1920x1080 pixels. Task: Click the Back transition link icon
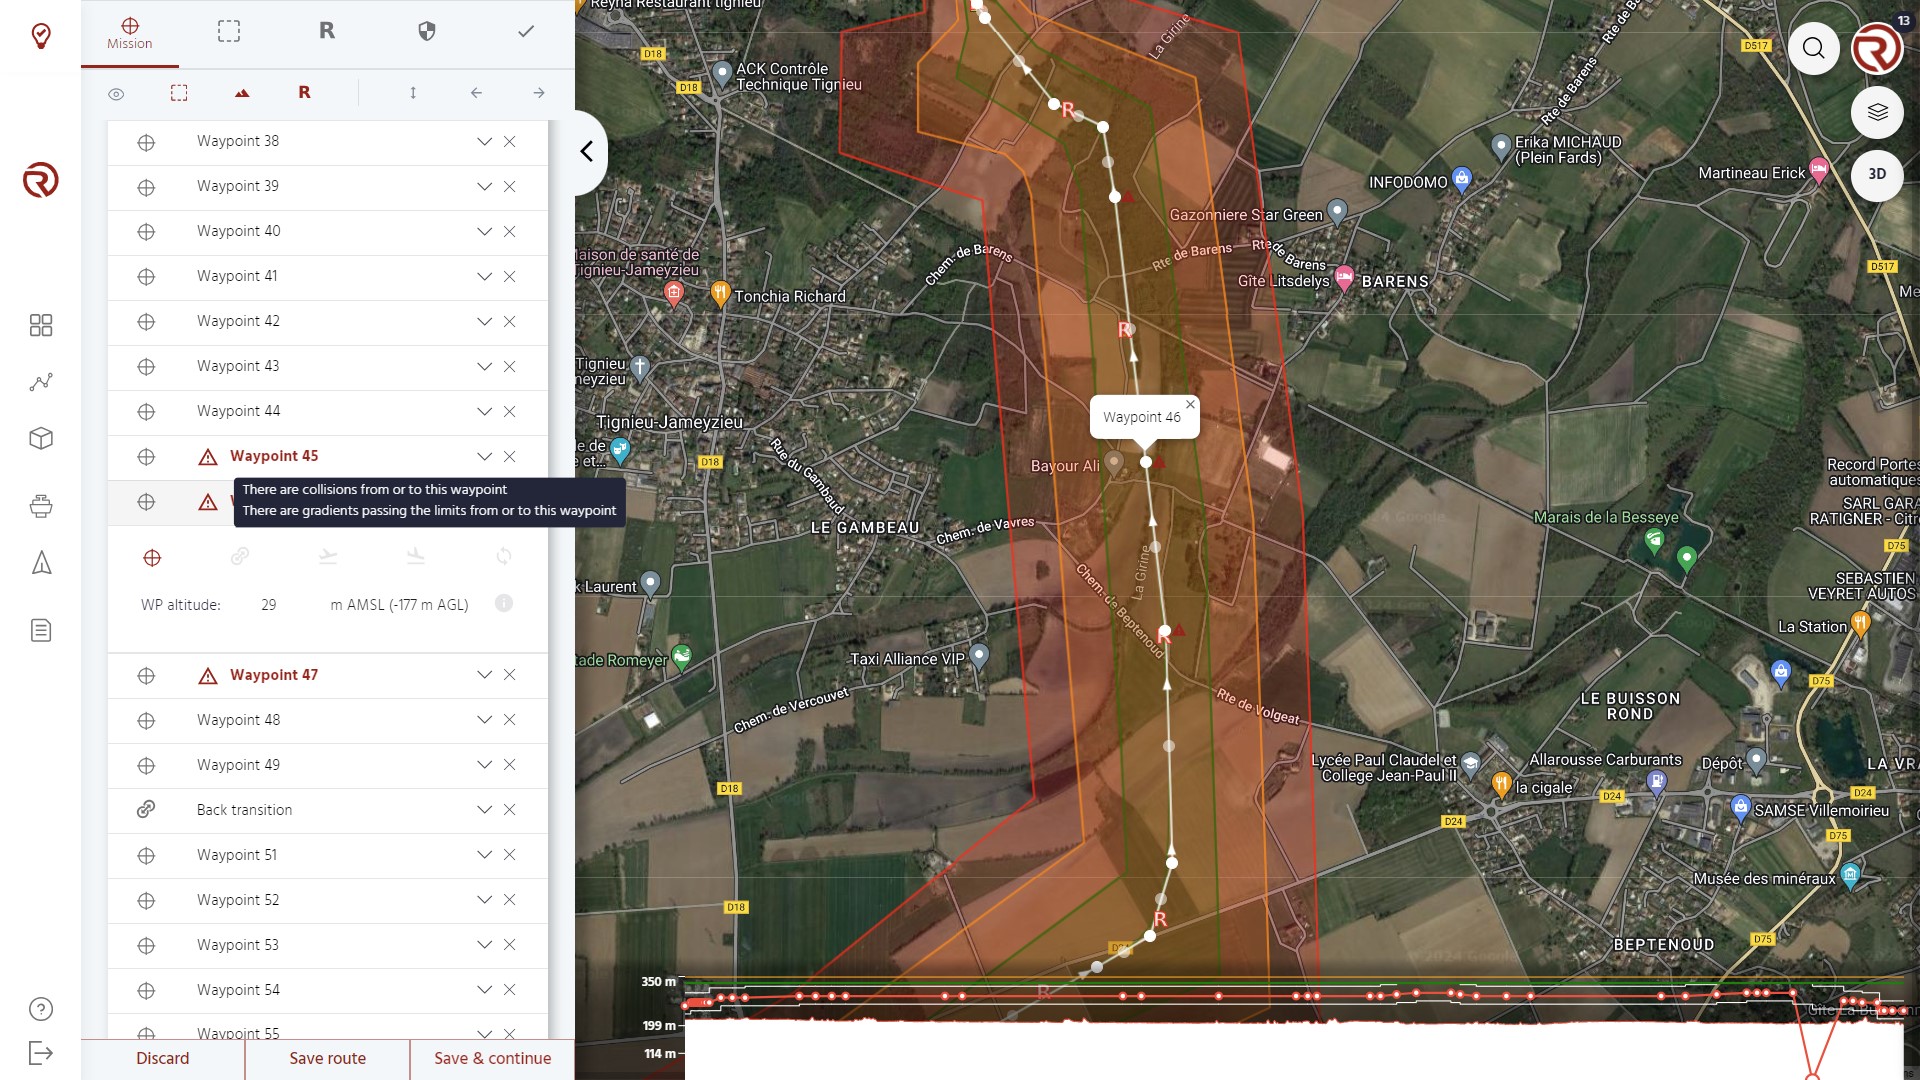point(146,809)
